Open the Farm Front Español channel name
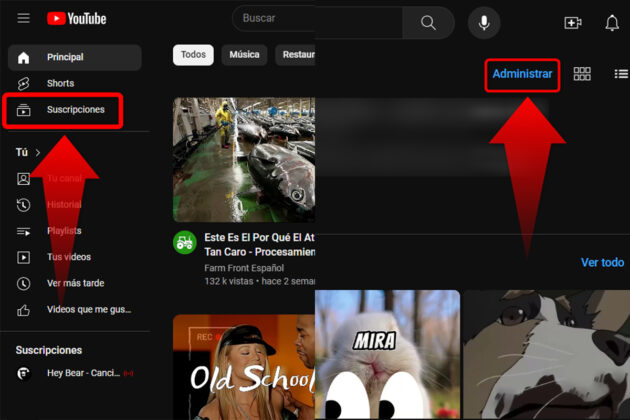Viewport: 630px width, 420px height. coord(244,268)
